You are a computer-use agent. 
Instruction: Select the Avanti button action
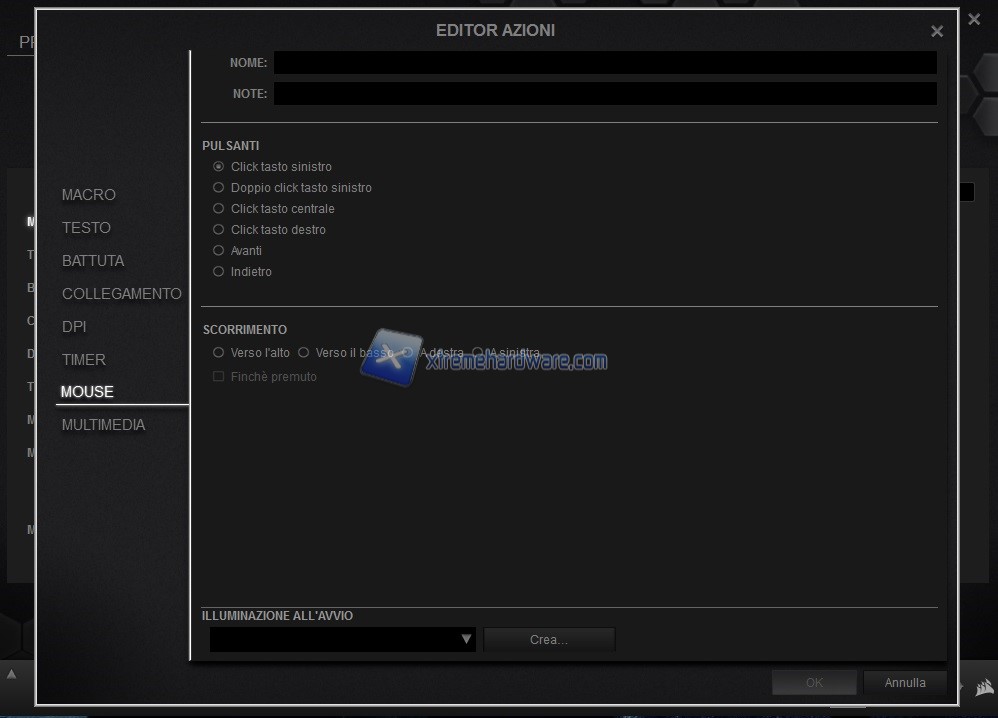219,251
